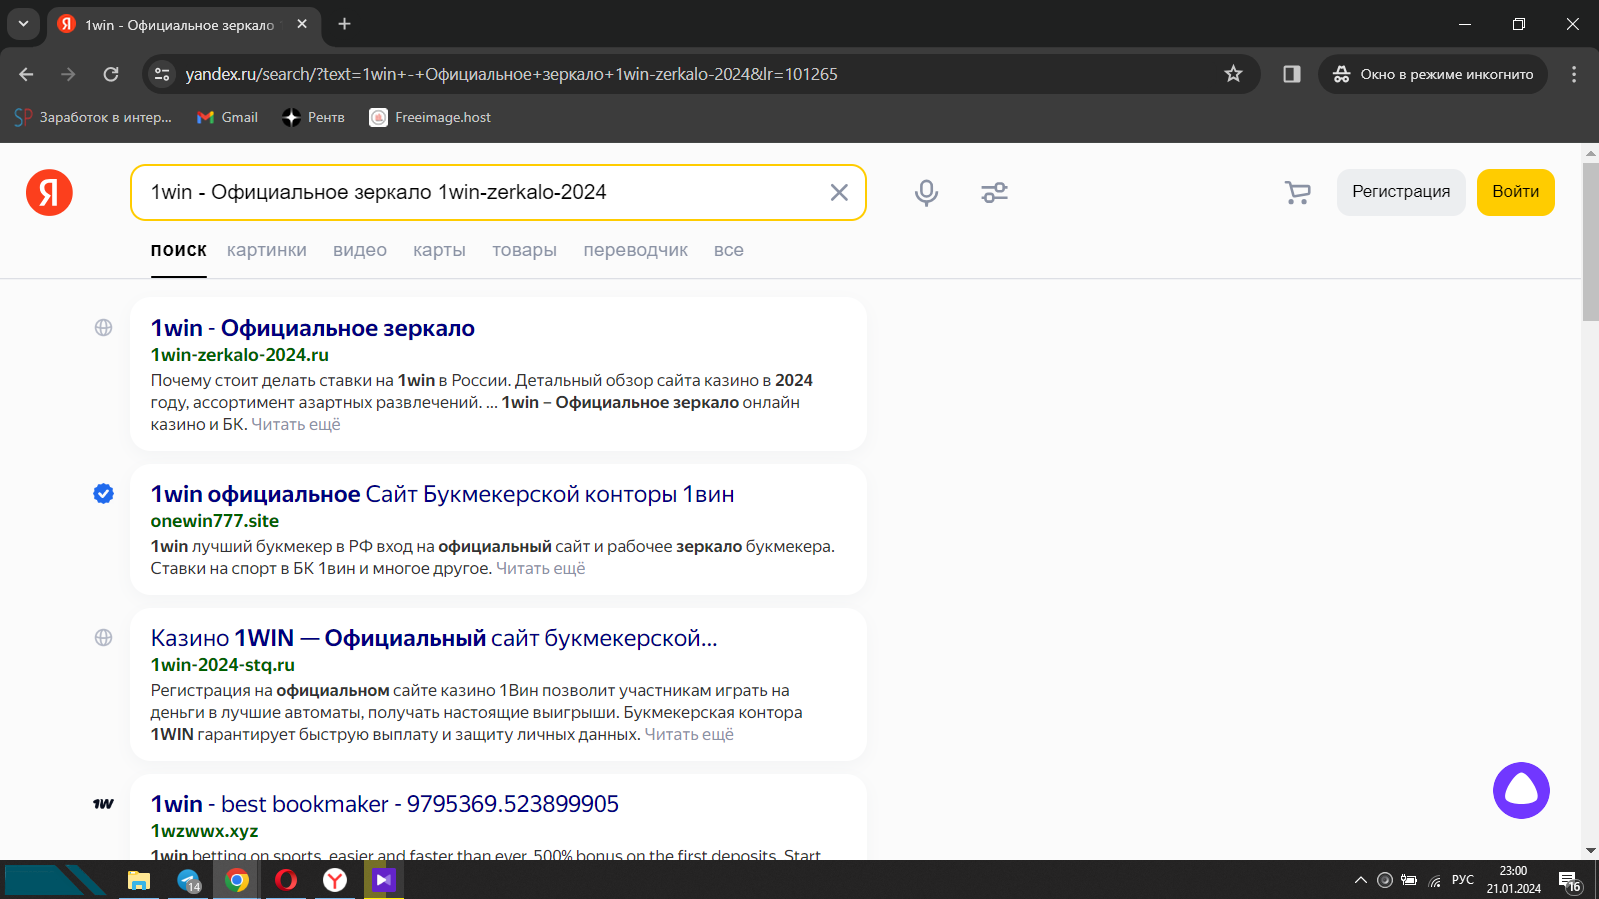
Task: Click the Yandex logo icon
Action: [x=49, y=192]
